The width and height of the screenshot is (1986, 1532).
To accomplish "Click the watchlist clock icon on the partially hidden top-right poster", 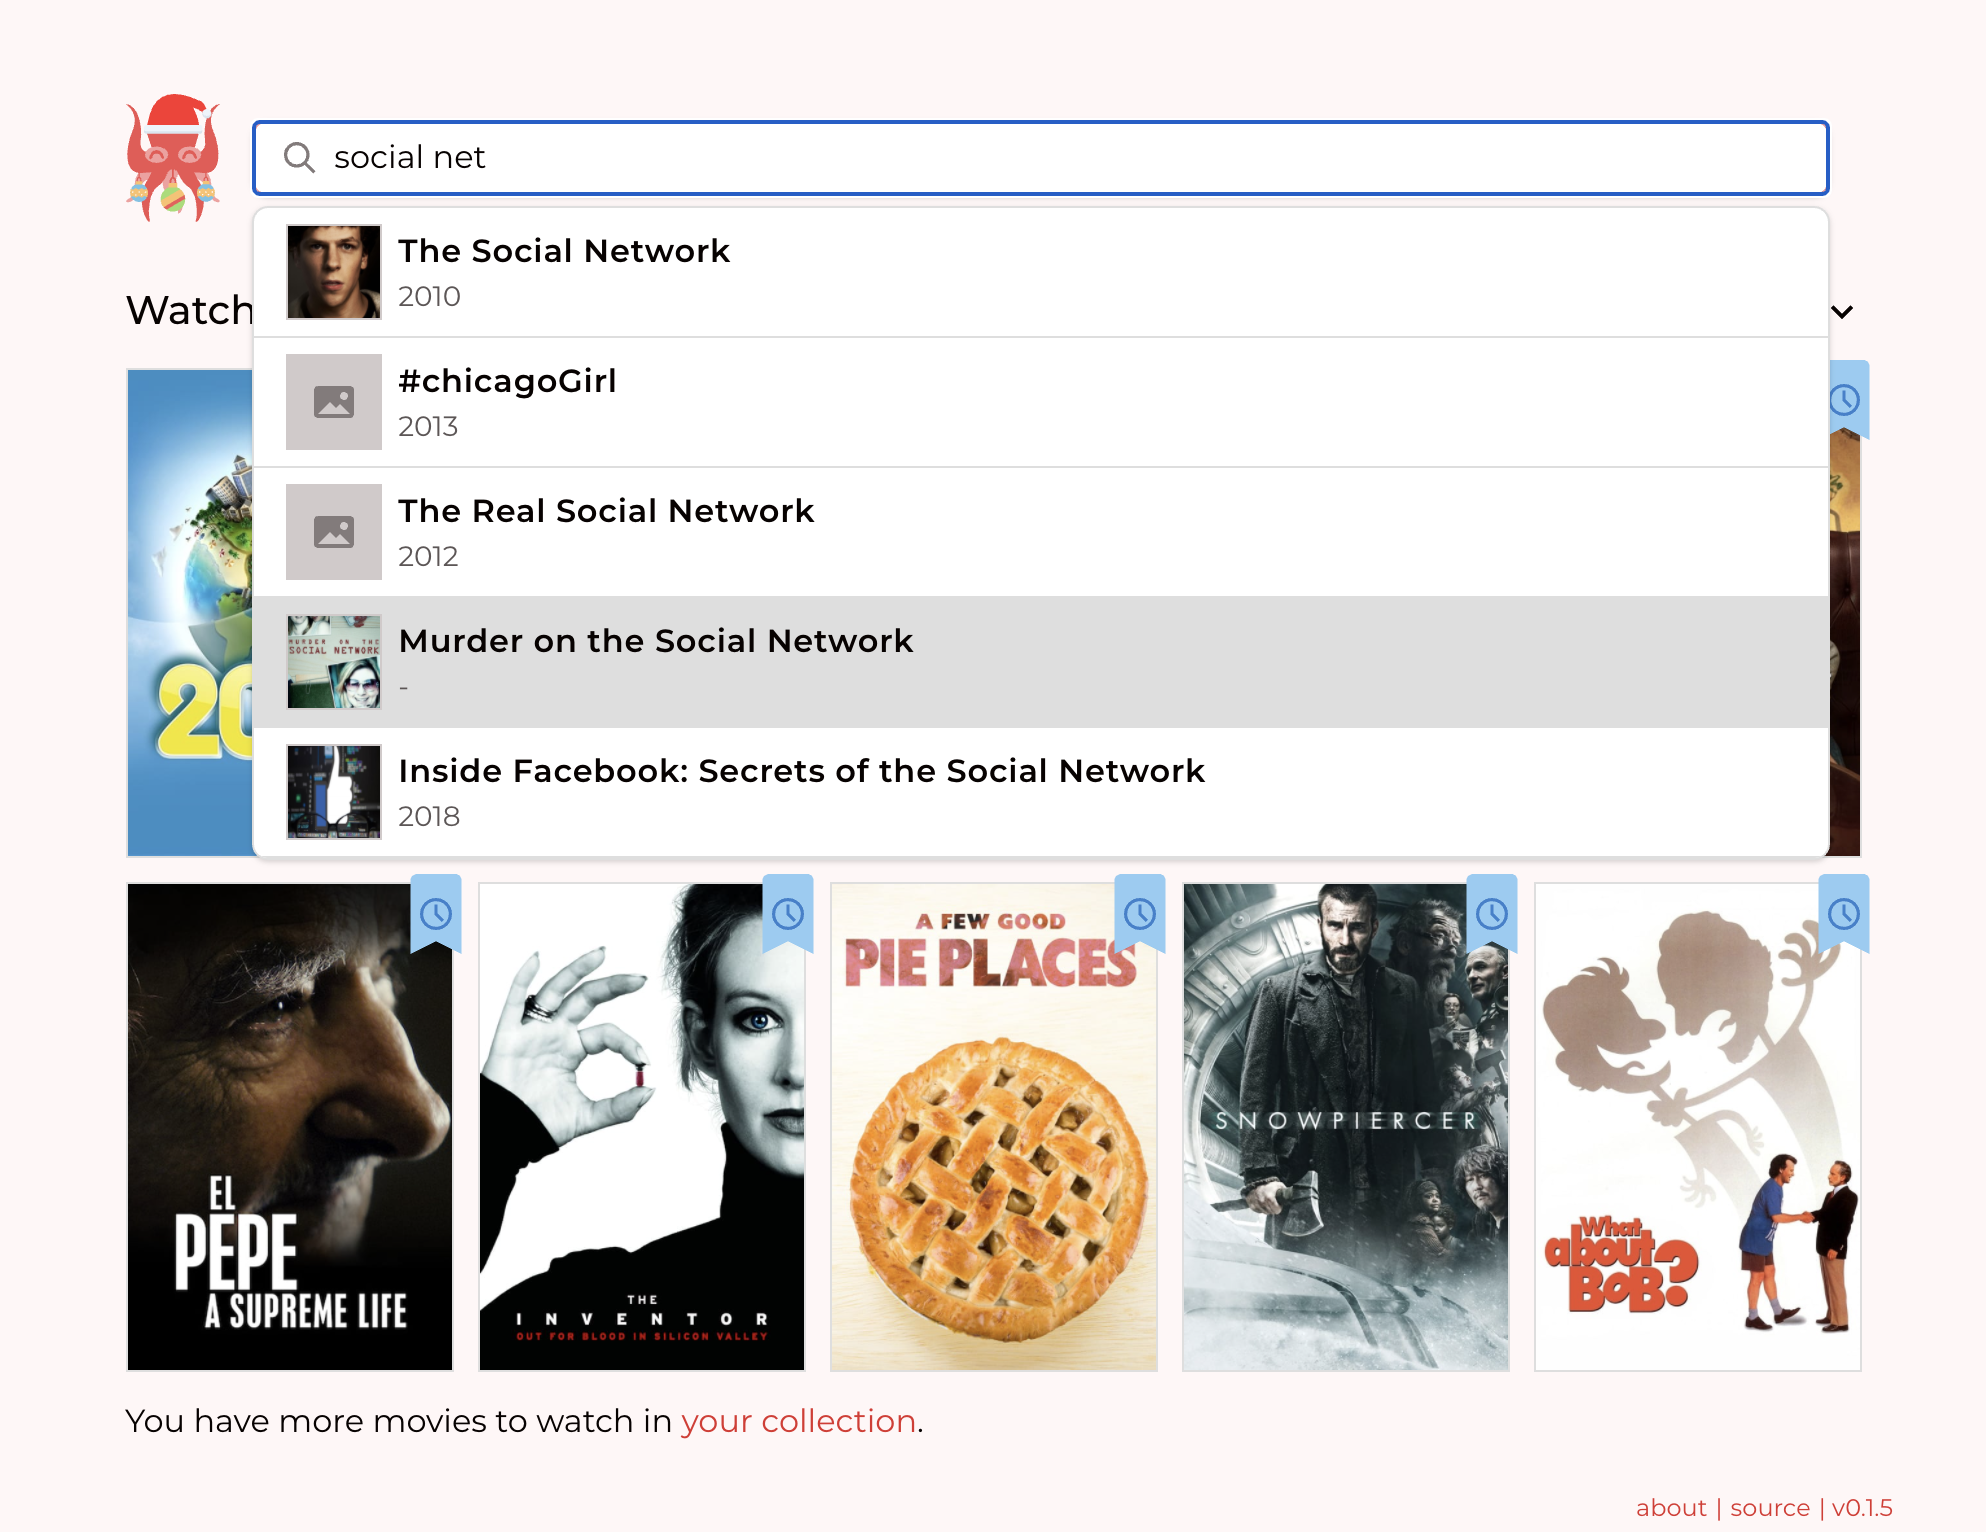I will click(1846, 400).
